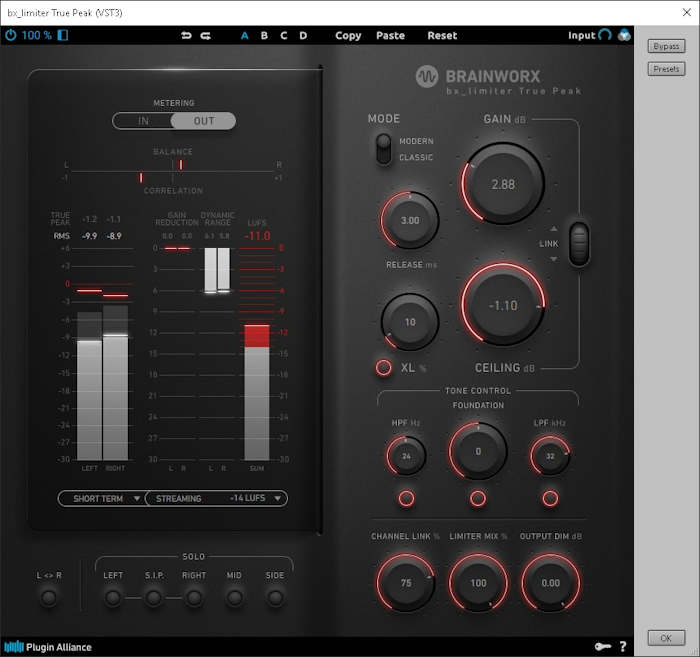The width and height of the screenshot is (700, 657).
Task: Click the 100 % scaling value
Action: click(36, 35)
